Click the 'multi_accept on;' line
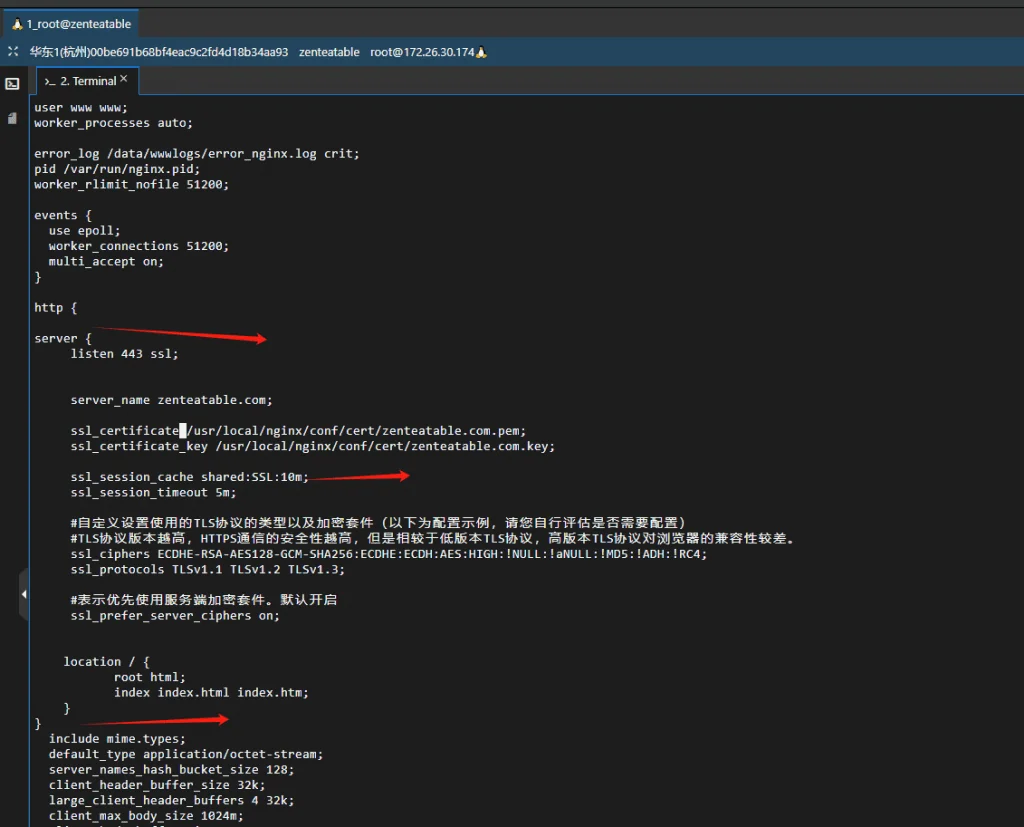This screenshot has height=827, width=1024. tap(106, 261)
